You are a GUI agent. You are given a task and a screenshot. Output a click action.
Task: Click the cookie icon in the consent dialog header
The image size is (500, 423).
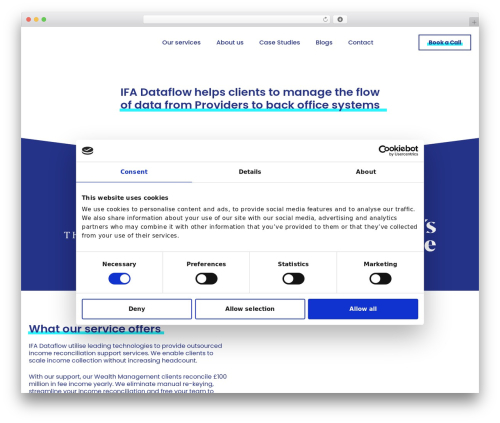(88, 151)
